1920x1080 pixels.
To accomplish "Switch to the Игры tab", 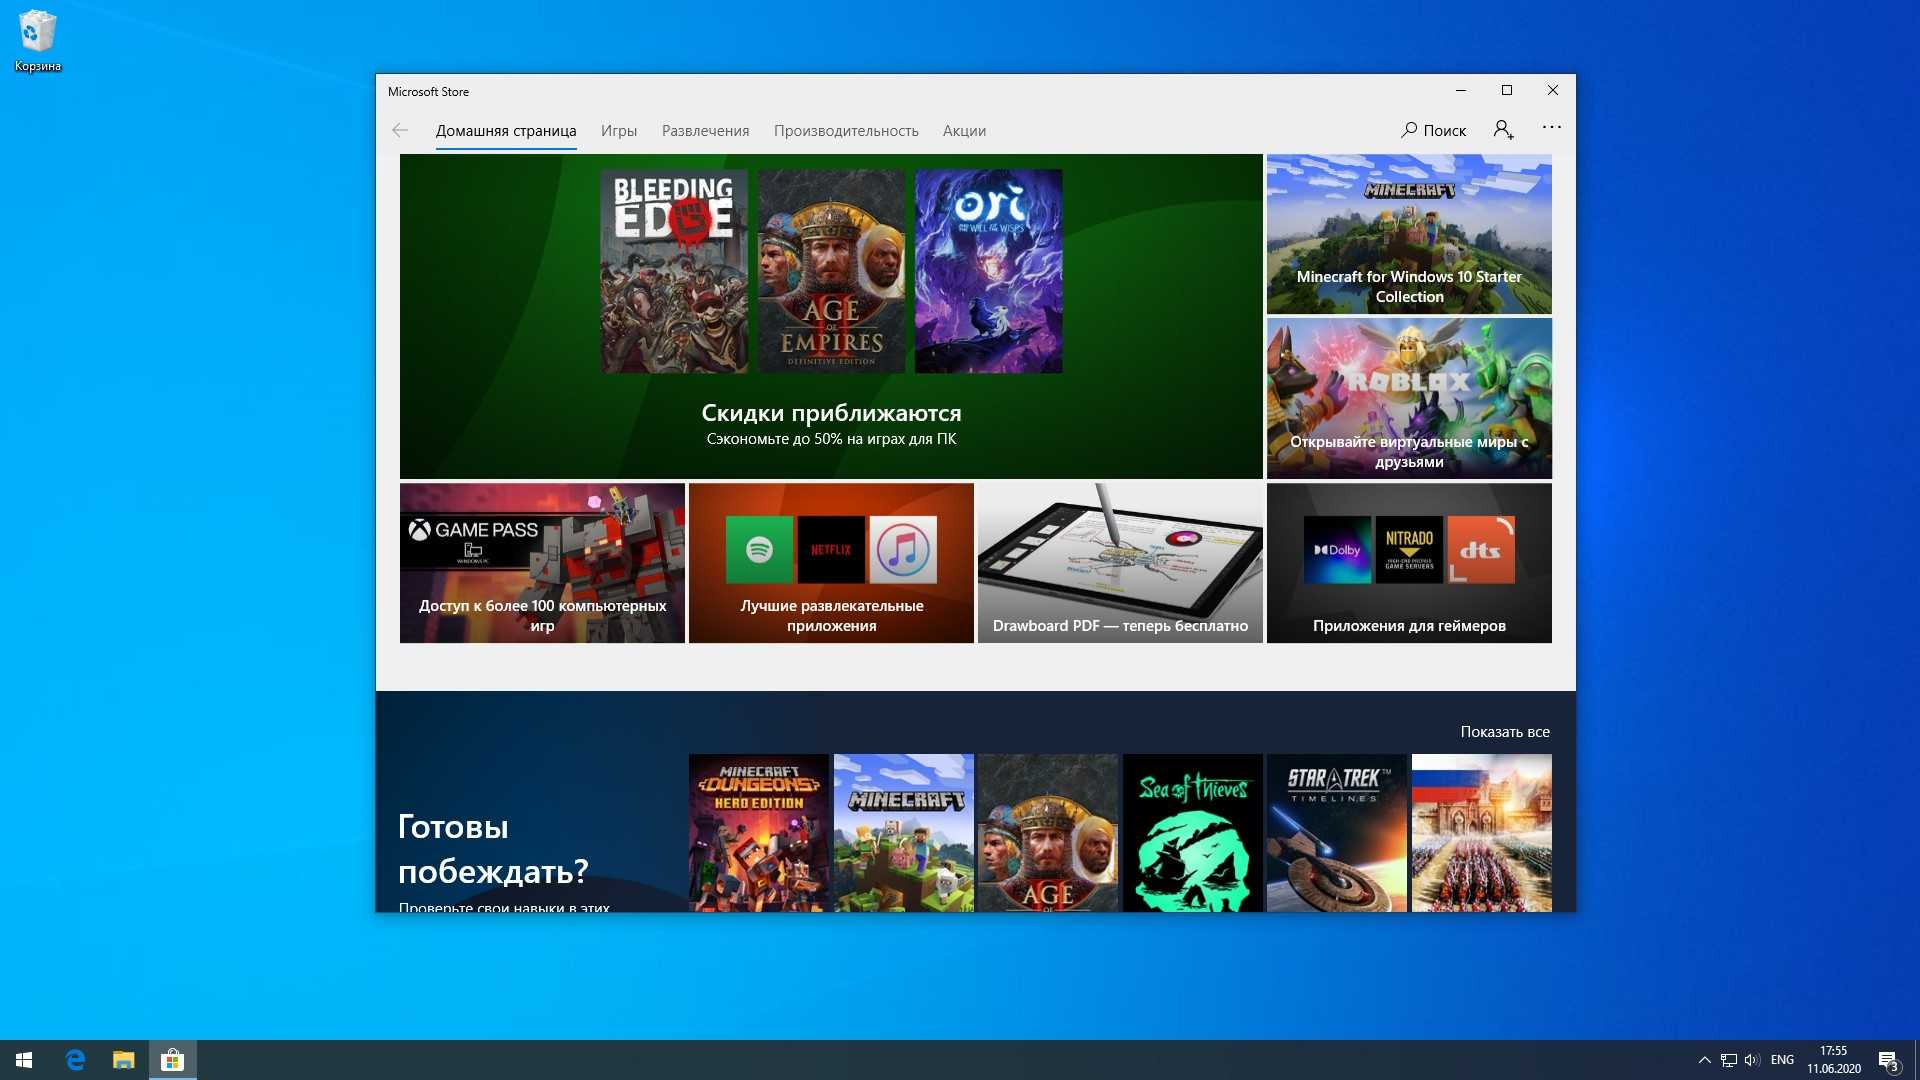I will coord(619,131).
